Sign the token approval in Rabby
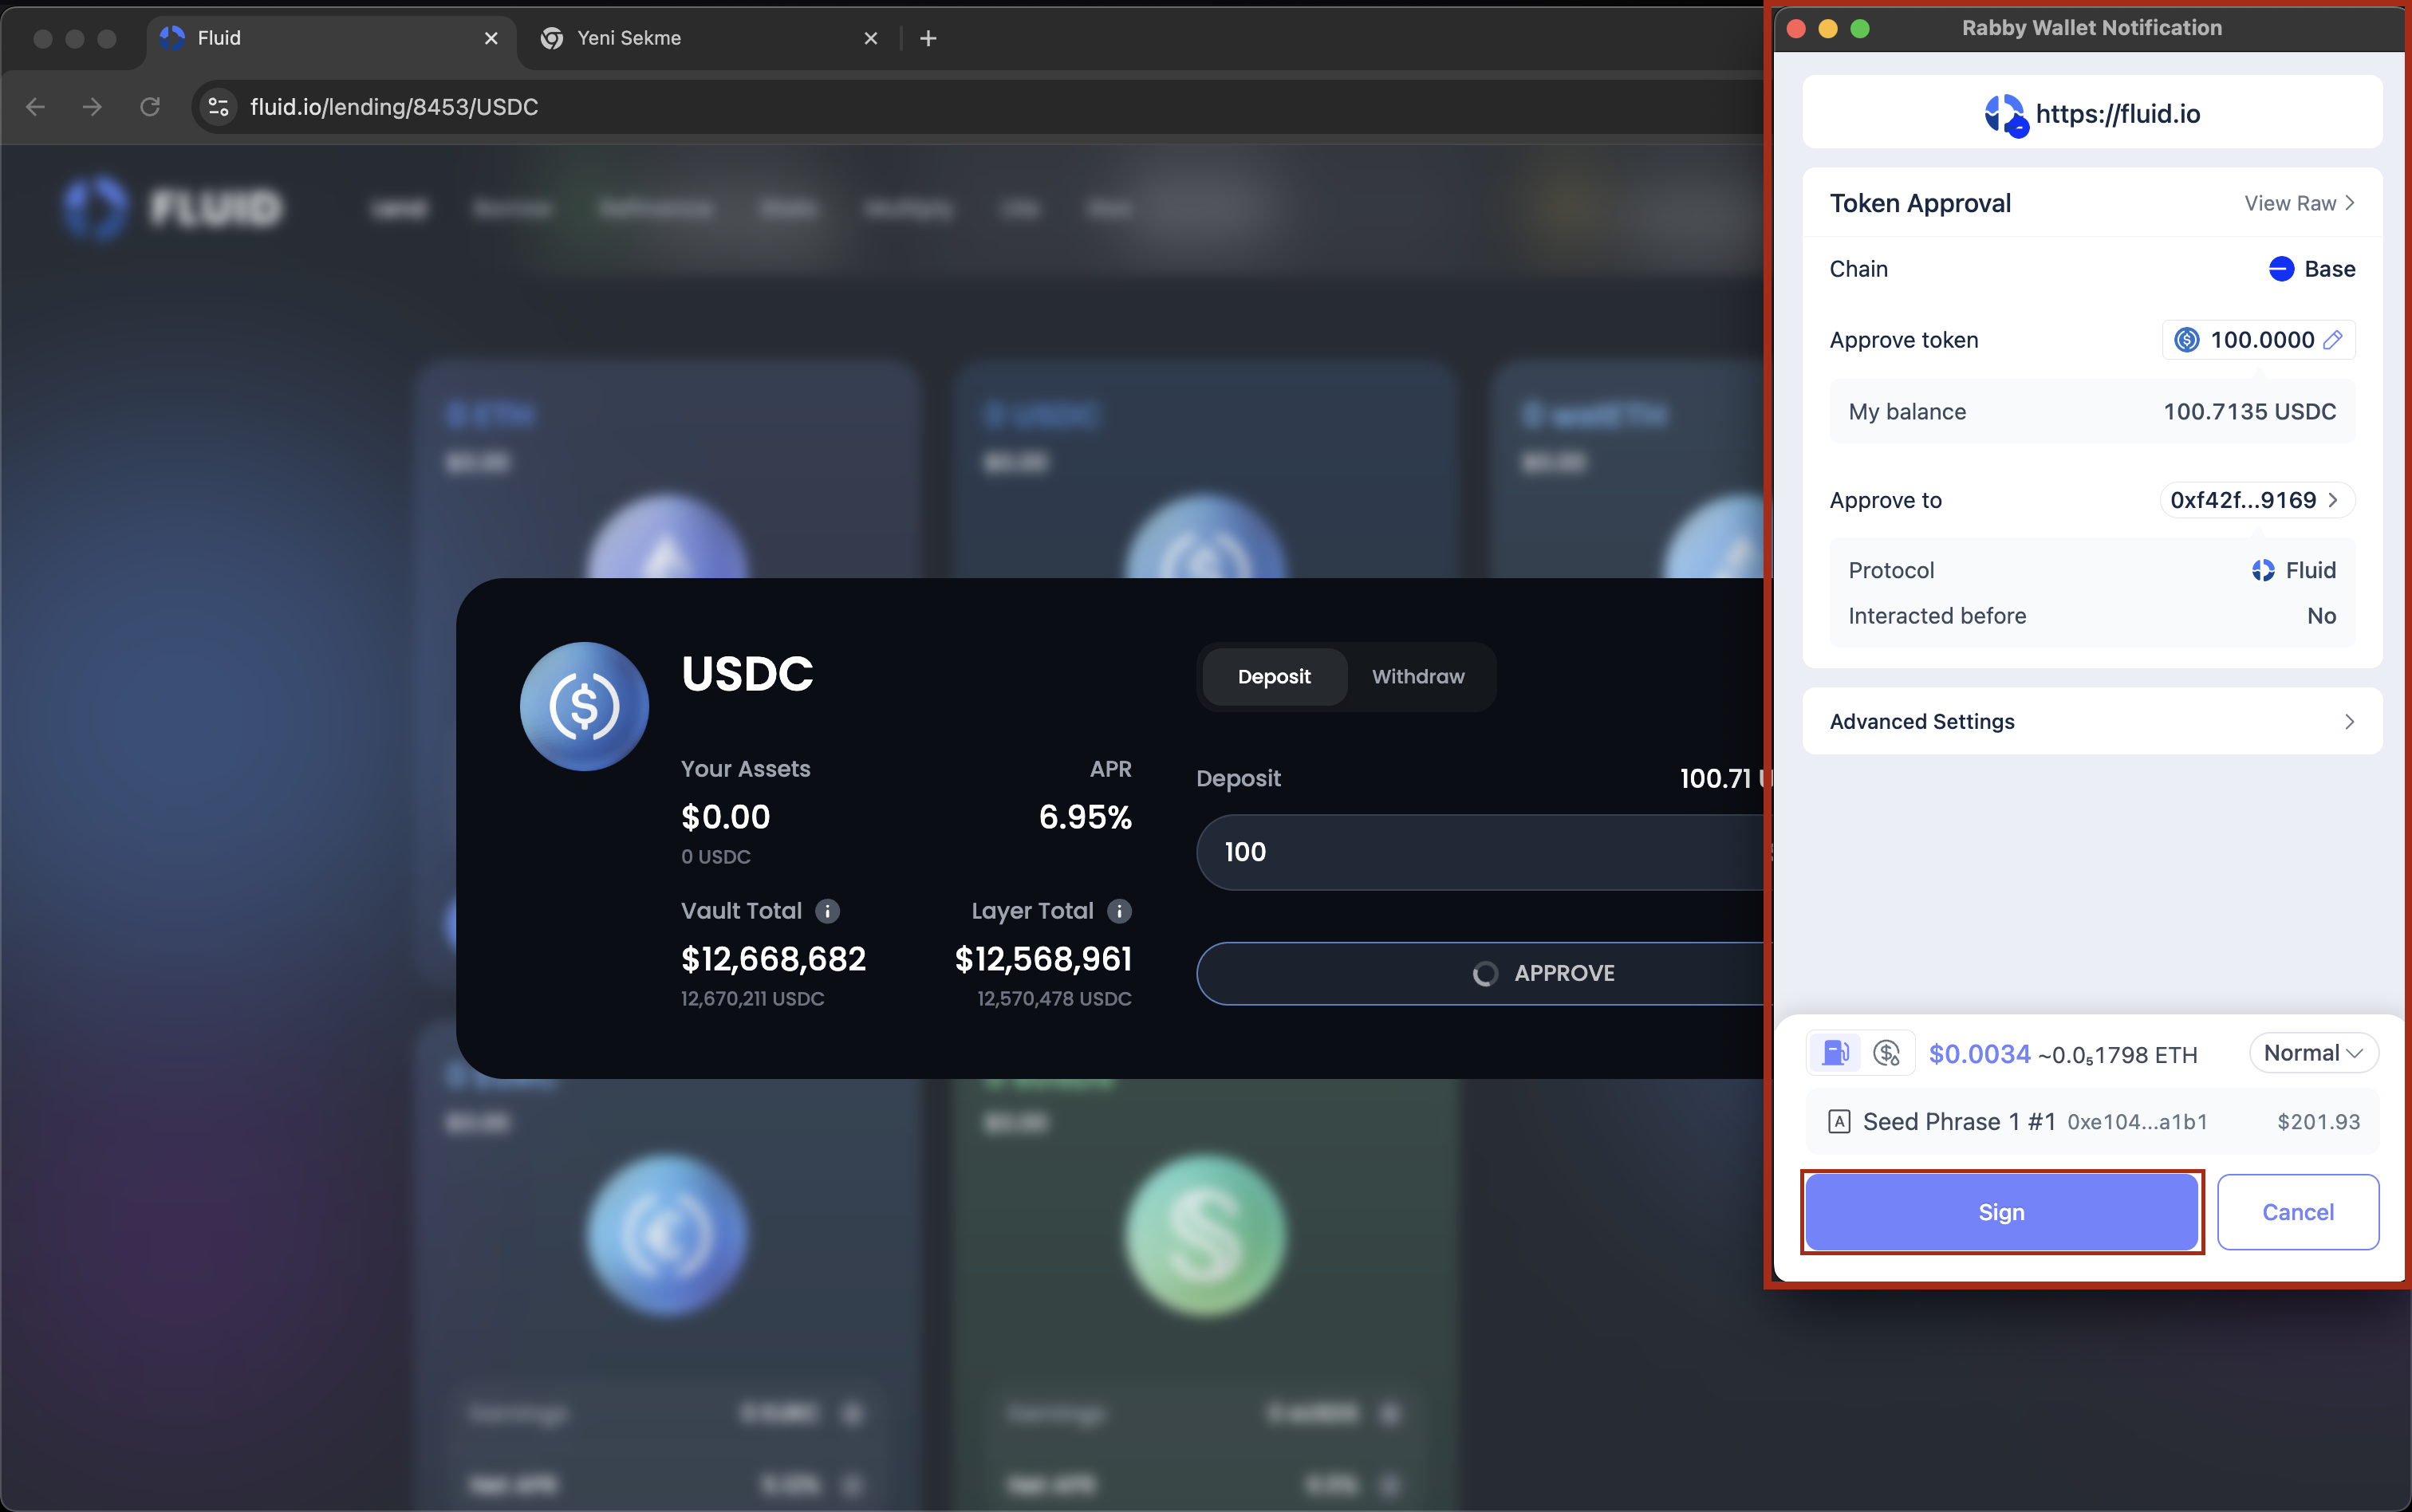The width and height of the screenshot is (2412, 1512). click(2001, 1211)
